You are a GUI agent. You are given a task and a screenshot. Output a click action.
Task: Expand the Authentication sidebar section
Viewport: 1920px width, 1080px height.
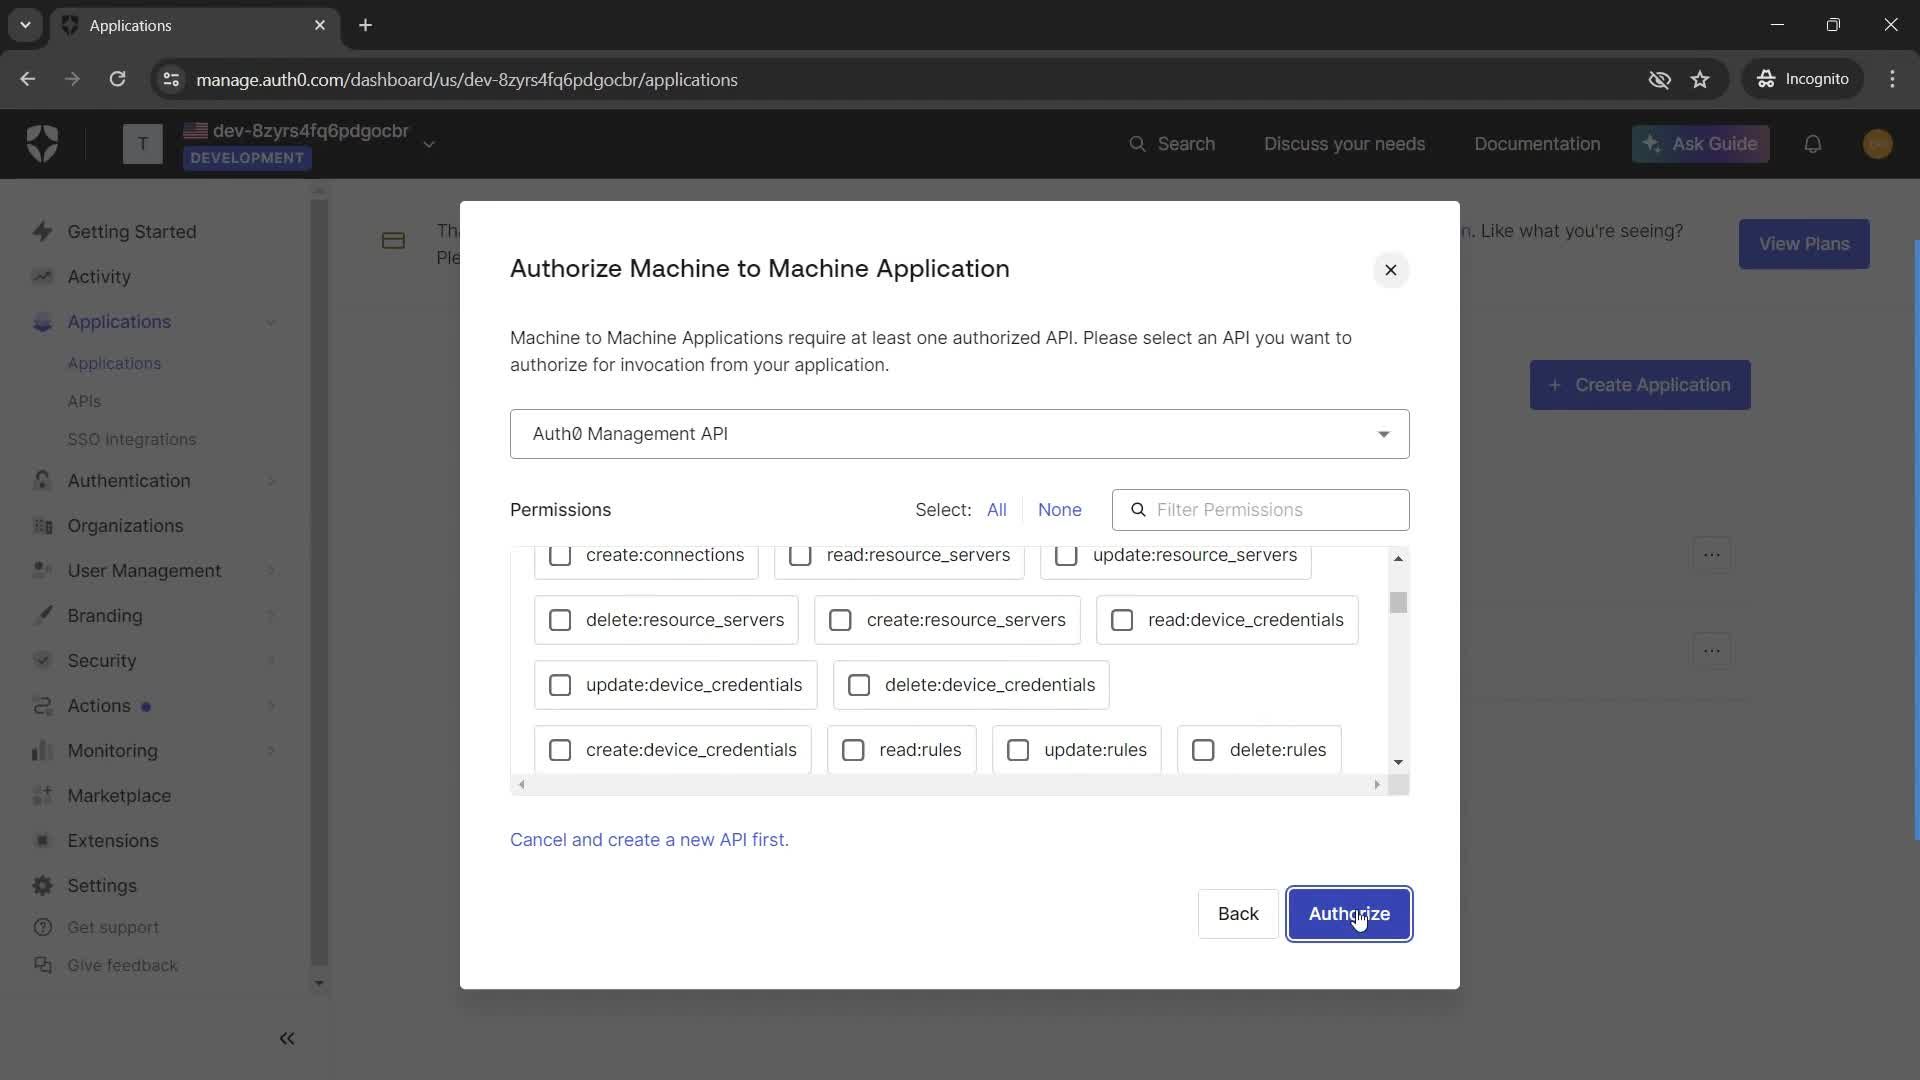[271, 481]
